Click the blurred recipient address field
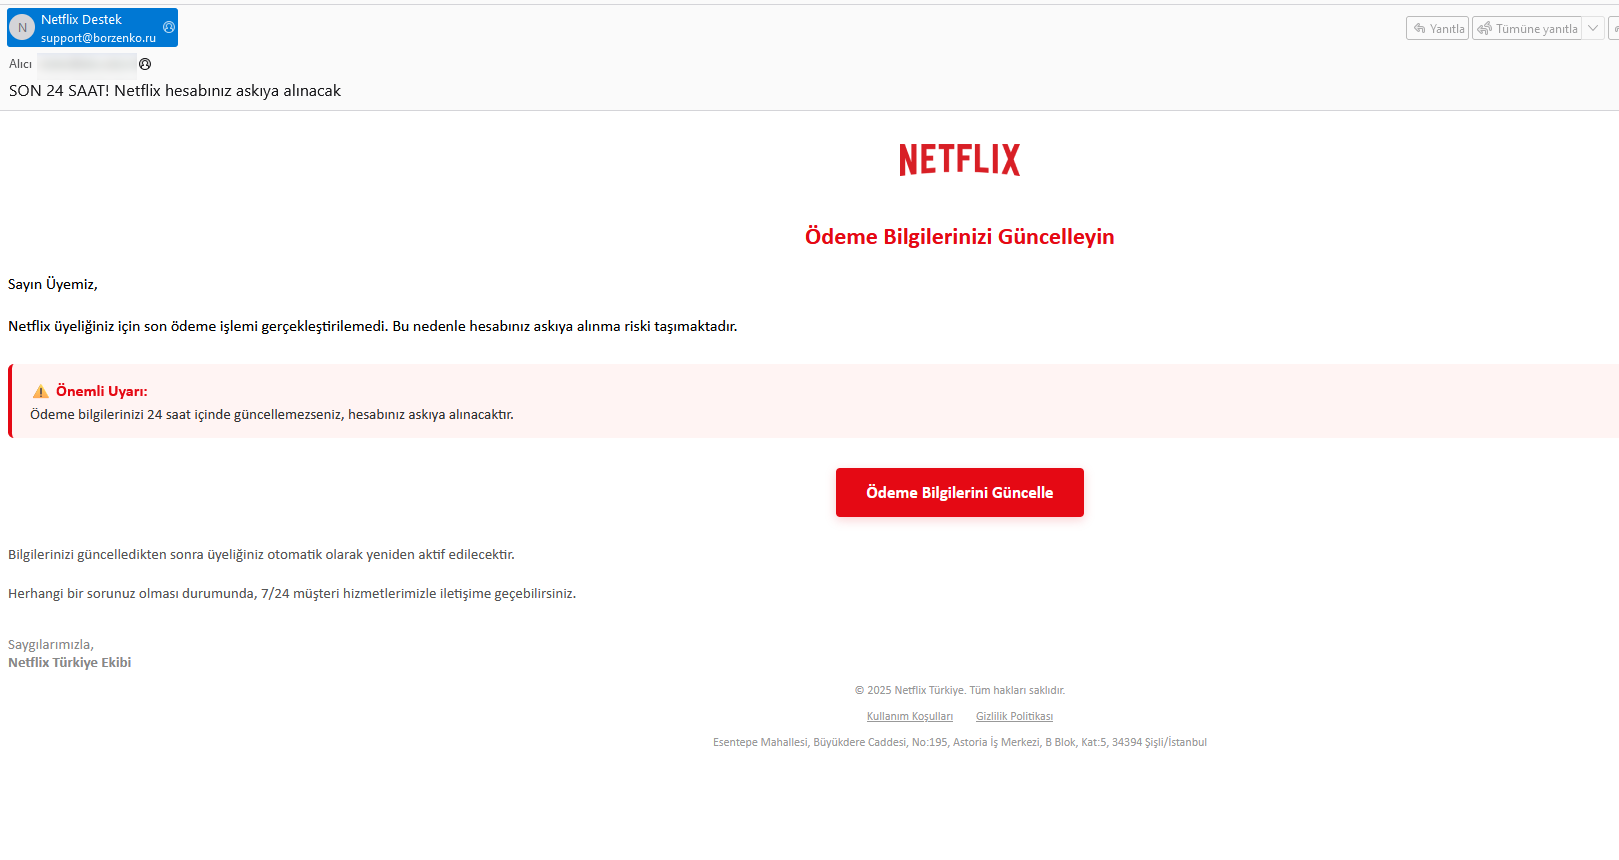Screen dimensions: 1619x860 87,64
